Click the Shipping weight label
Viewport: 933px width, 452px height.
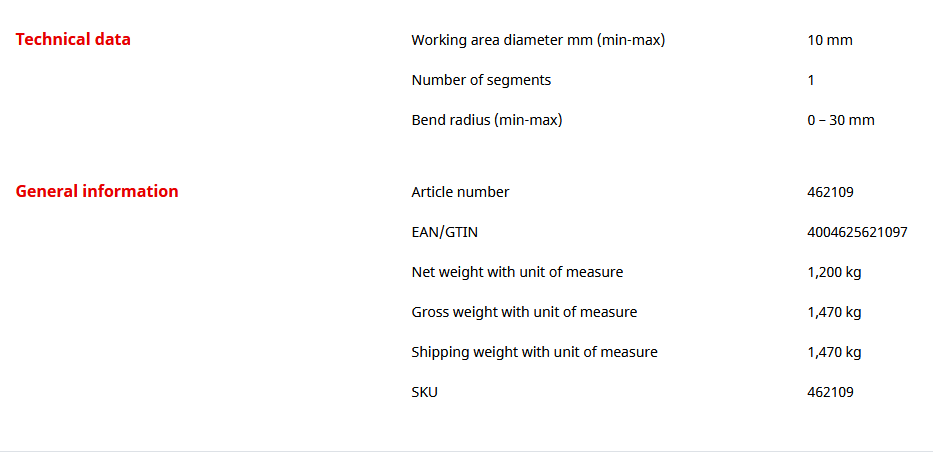534,352
